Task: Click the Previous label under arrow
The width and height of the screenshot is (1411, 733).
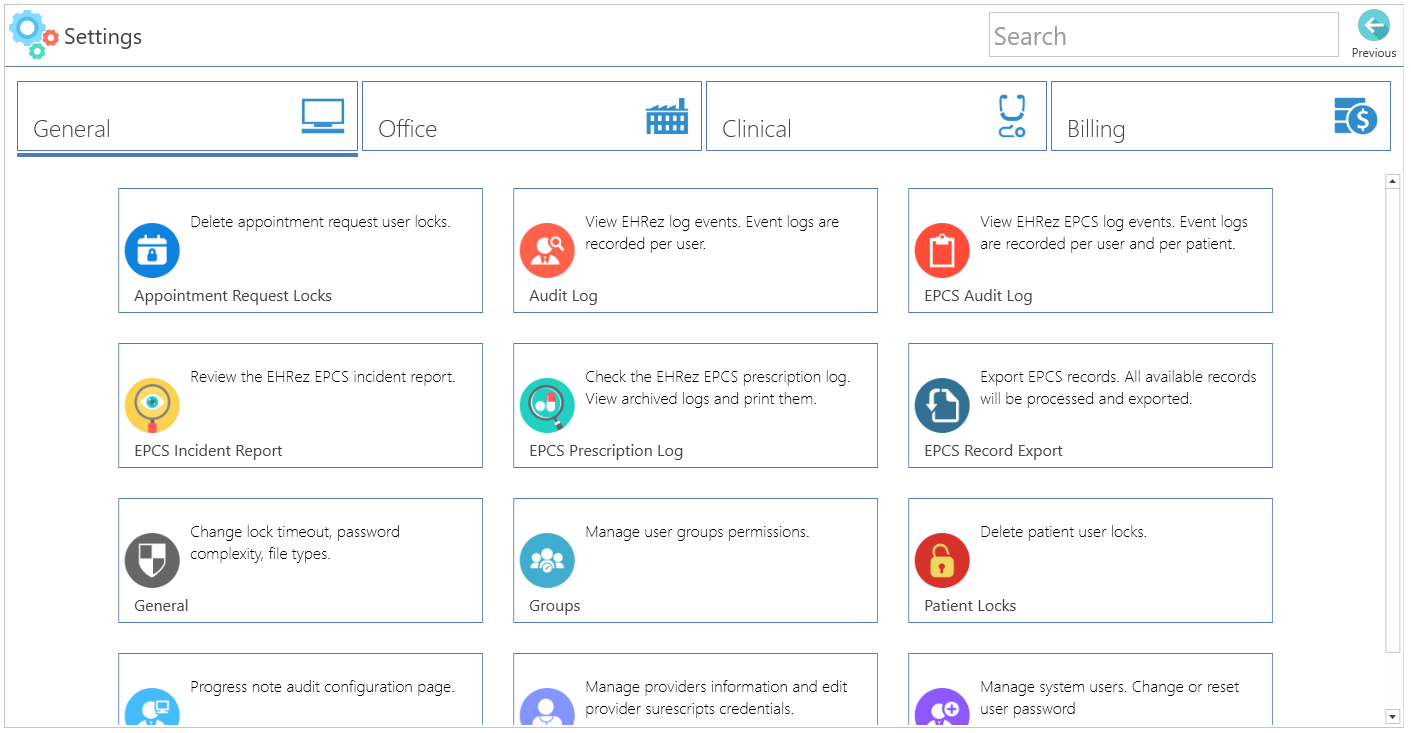Action: click(1374, 53)
